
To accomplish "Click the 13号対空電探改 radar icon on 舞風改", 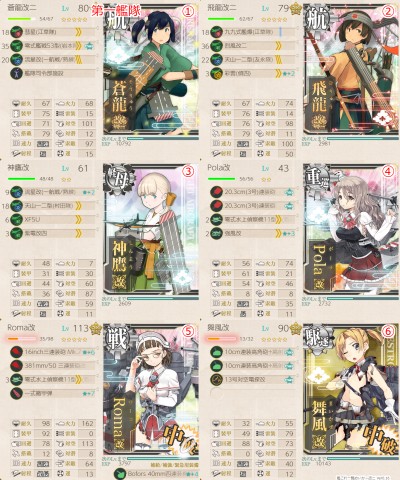I will (216, 379).
